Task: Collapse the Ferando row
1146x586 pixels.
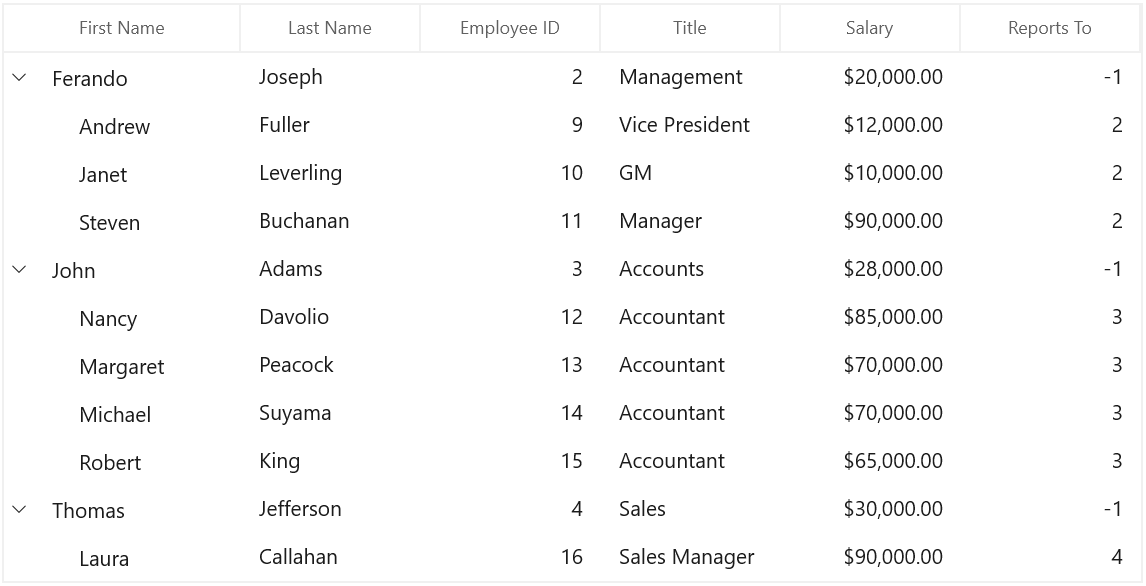Action: click(x=20, y=77)
